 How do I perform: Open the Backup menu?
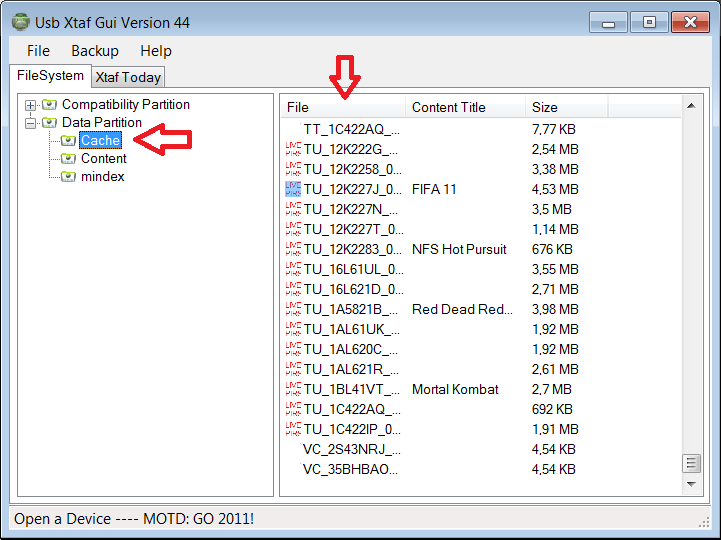point(95,51)
